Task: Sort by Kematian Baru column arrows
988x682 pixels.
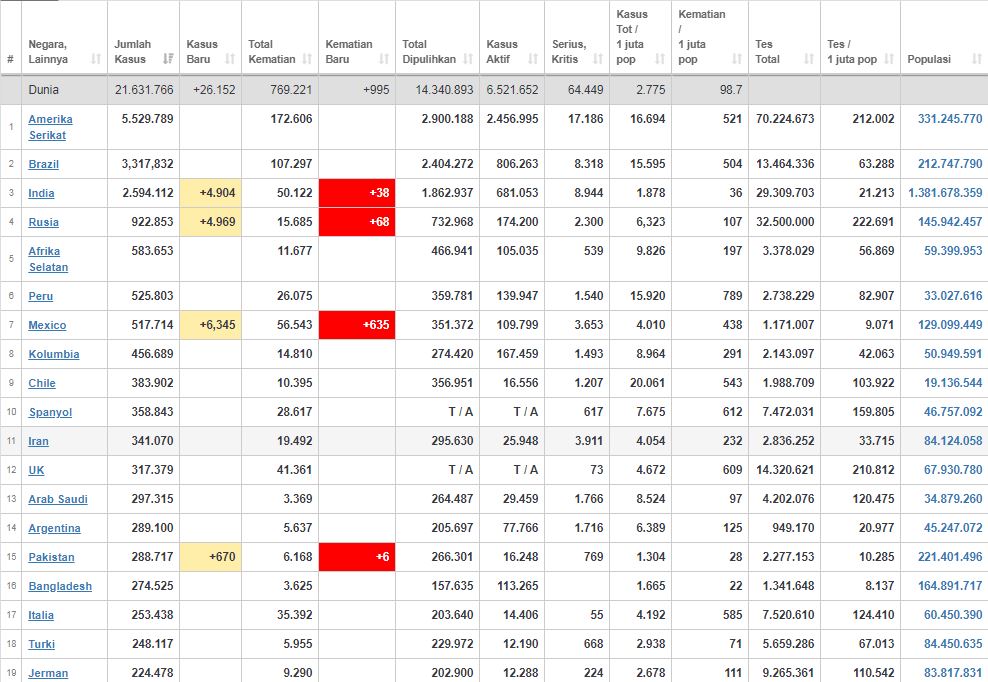Action: coord(384,59)
